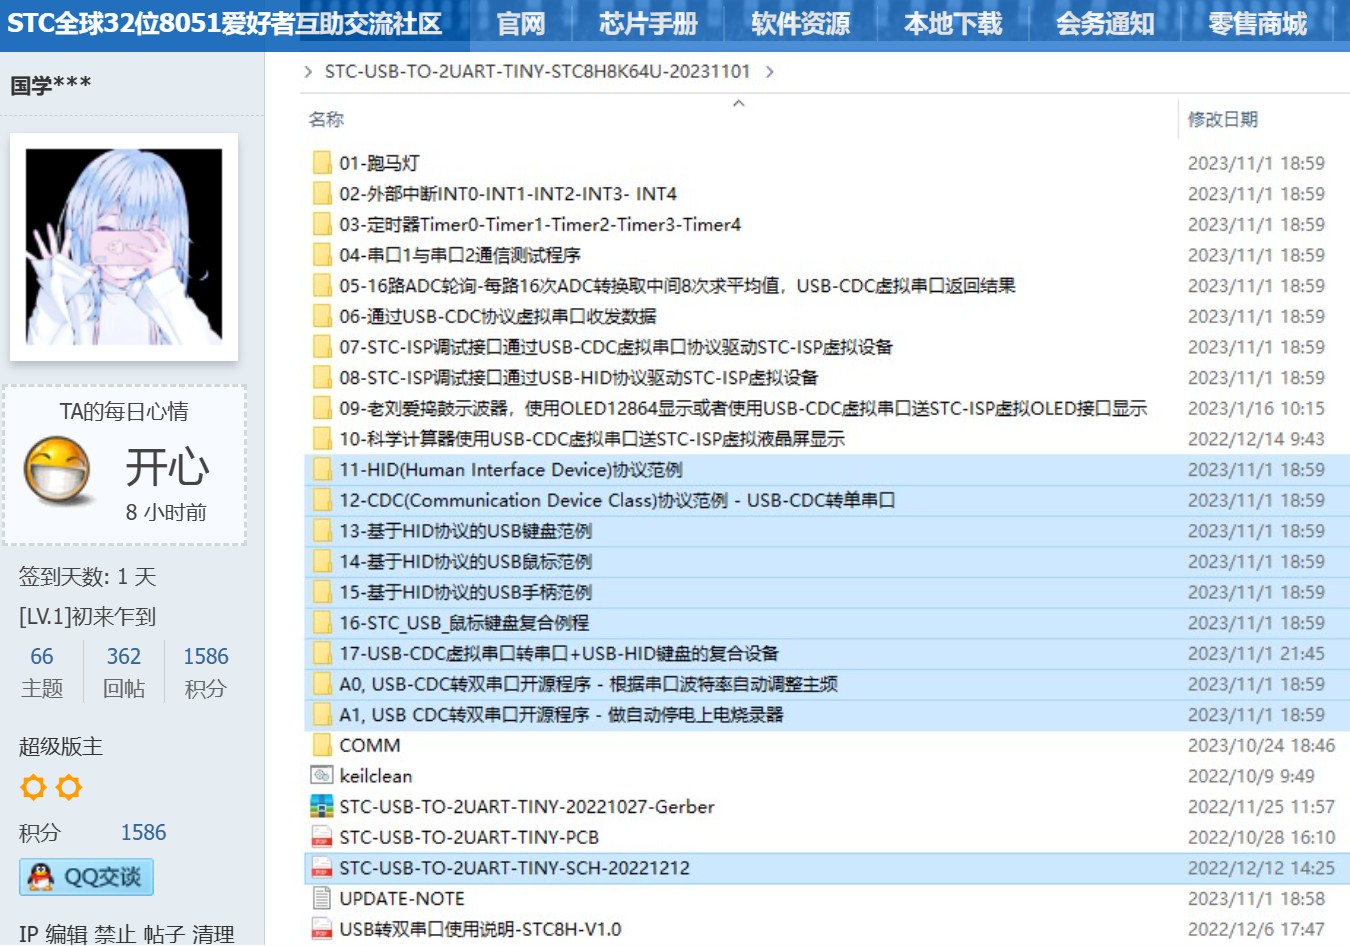1350x946 pixels.
Task: Click the COMM folder icon
Action: [322, 746]
